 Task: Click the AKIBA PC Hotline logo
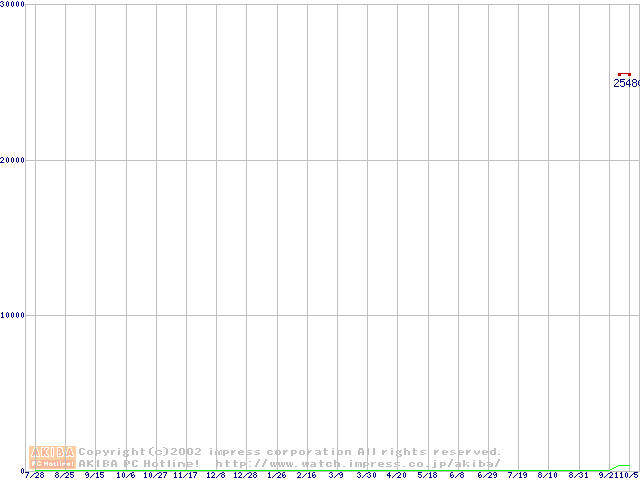[52, 457]
